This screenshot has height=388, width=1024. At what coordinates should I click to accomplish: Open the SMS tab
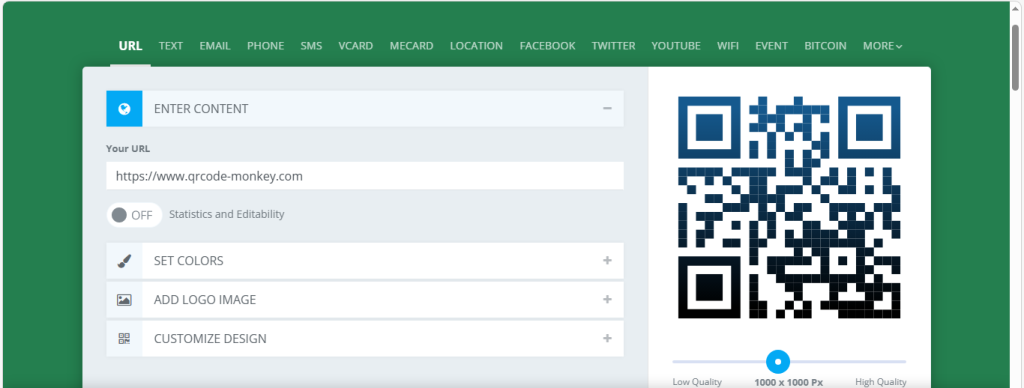tap(311, 46)
